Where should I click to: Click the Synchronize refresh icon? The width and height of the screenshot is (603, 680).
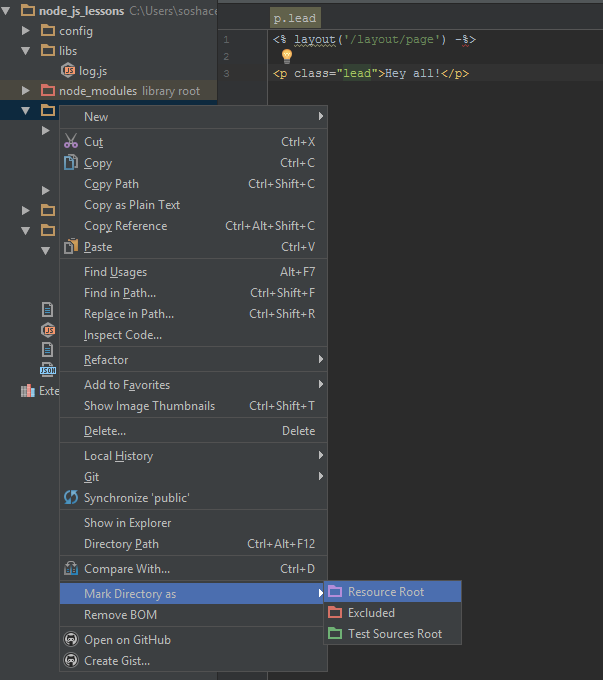tap(71, 497)
